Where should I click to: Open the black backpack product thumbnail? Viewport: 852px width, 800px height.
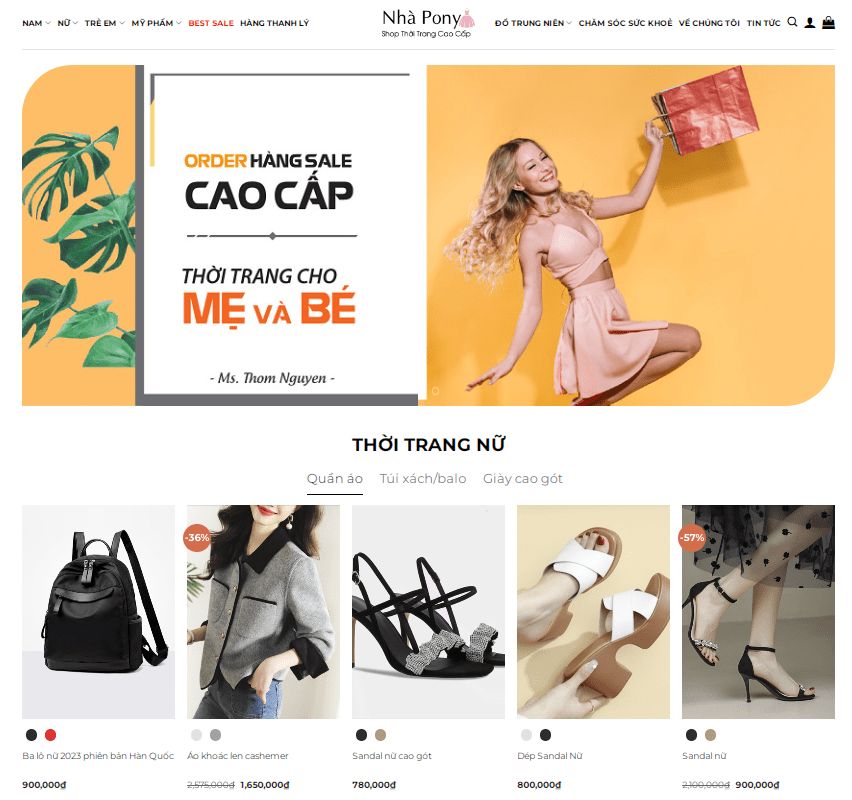pyautogui.click(x=98, y=612)
